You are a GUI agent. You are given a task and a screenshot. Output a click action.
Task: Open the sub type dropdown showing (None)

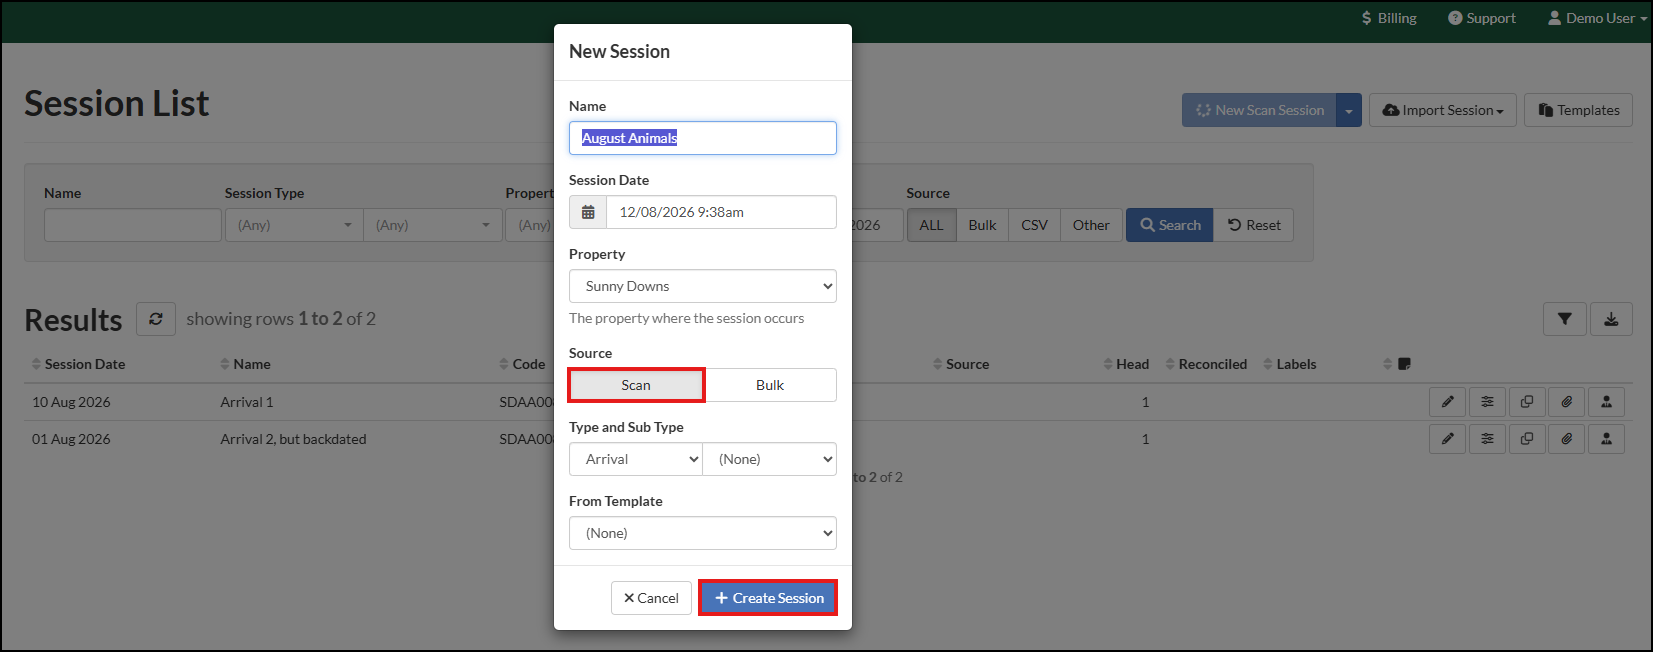[770, 459]
